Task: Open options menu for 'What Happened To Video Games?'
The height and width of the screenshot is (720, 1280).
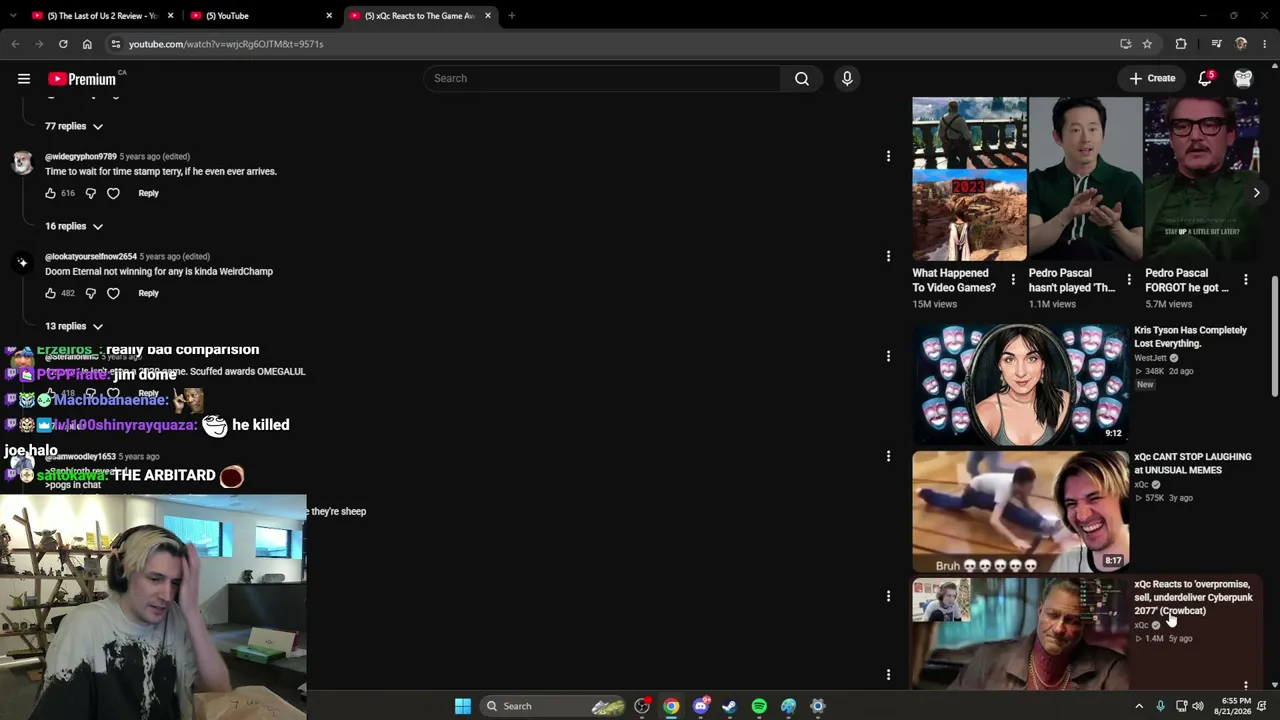Action: (1013, 280)
